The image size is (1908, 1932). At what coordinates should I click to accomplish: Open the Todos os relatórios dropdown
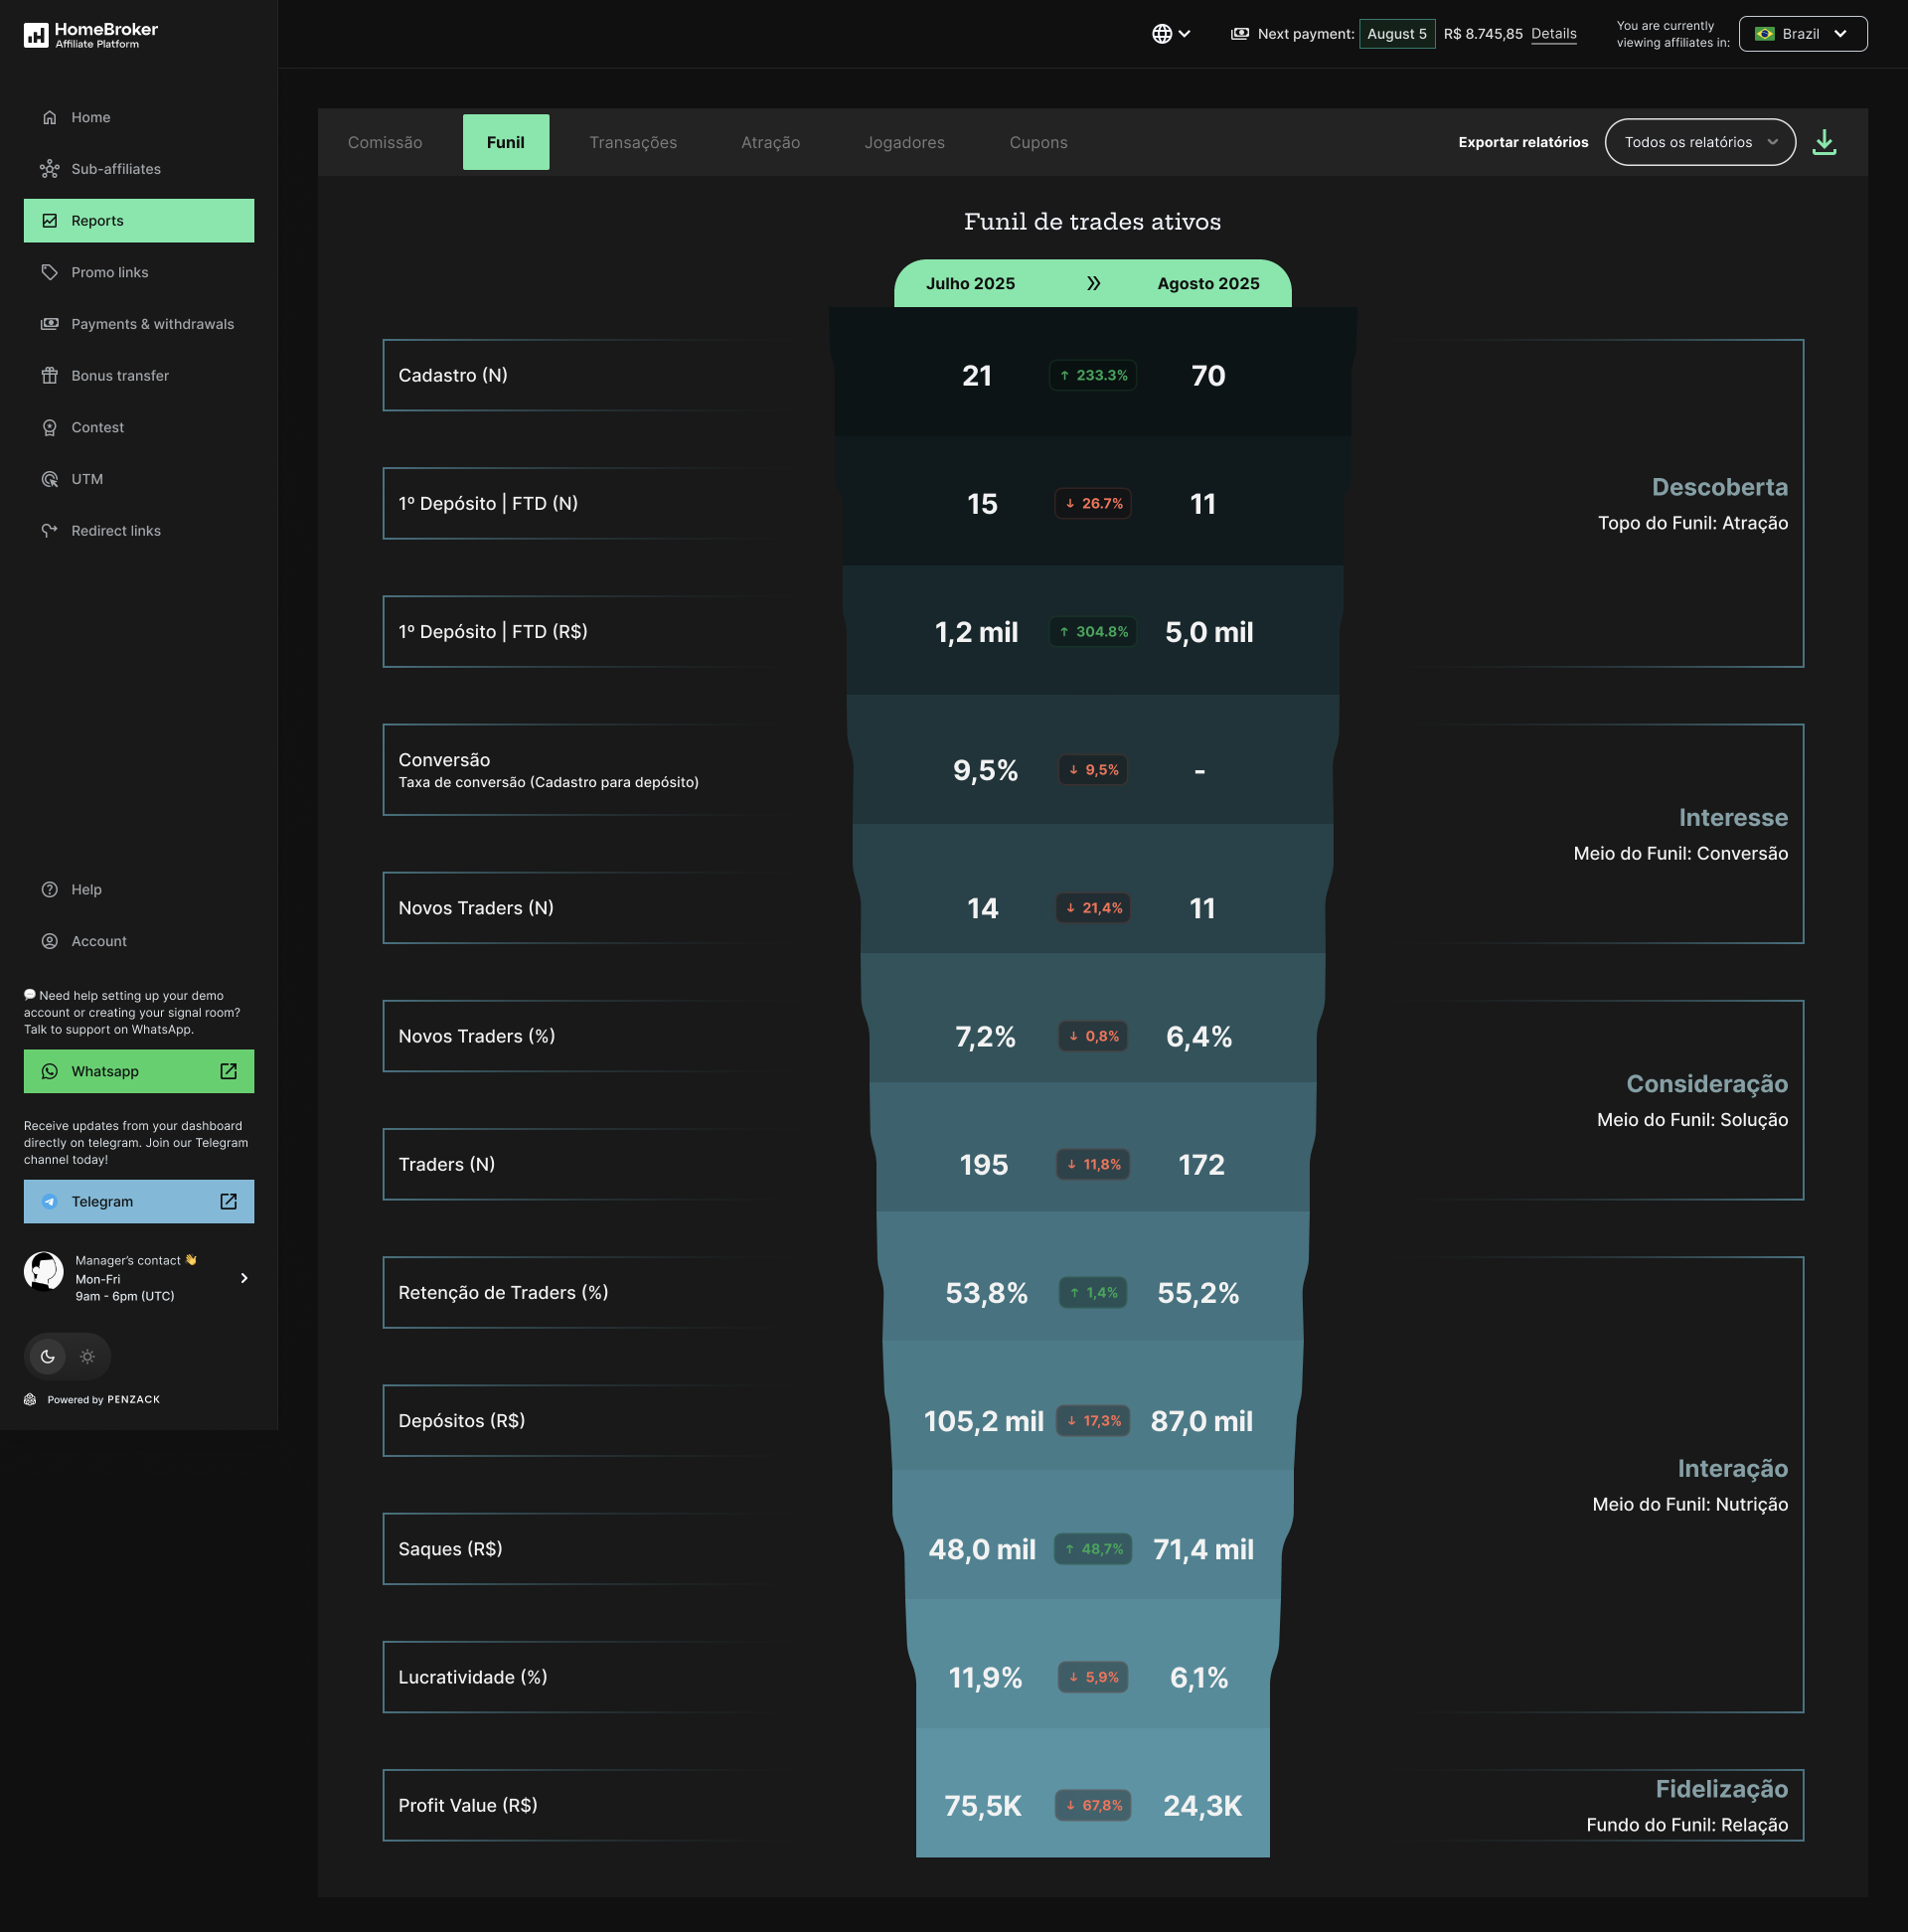[x=1699, y=141]
